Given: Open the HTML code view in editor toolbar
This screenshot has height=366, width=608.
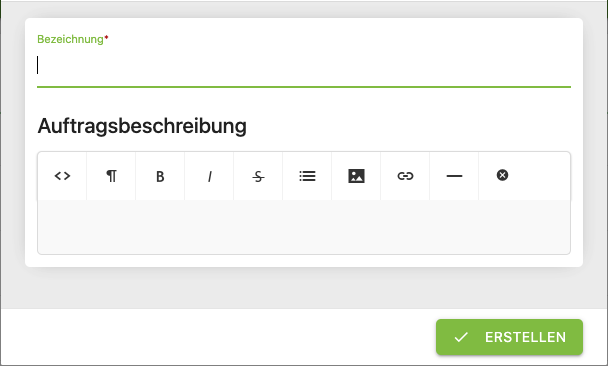Looking at the screenshot, I should [x=62, y=176].
